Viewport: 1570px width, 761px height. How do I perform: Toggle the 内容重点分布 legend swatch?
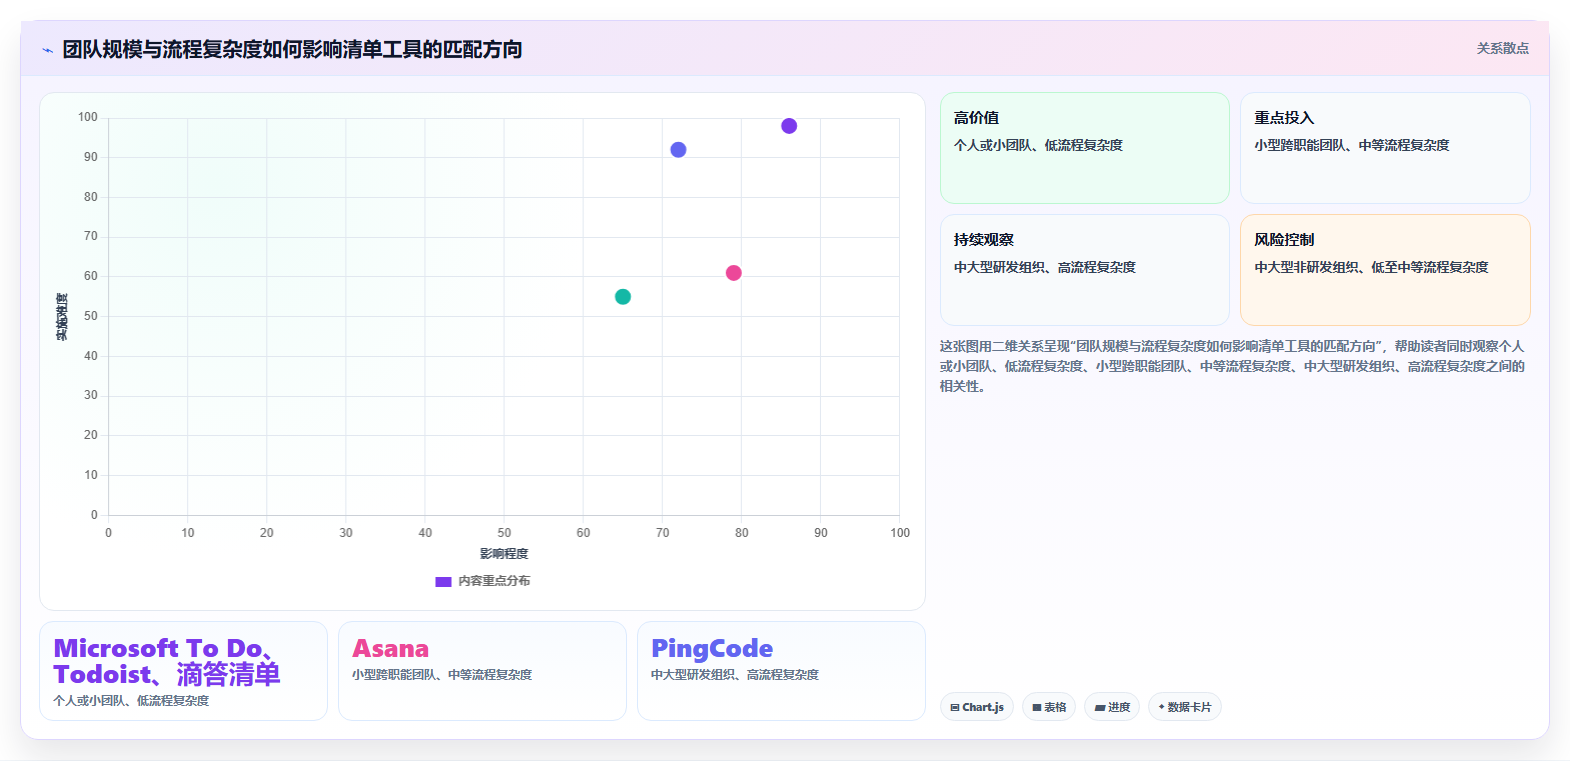[x=443, y=582]
